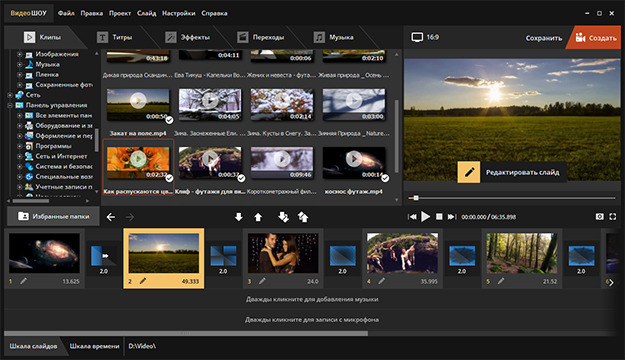Viewport: 625px width, 360px height.
Task: Open the Файл menu
Action: [66, 13]
